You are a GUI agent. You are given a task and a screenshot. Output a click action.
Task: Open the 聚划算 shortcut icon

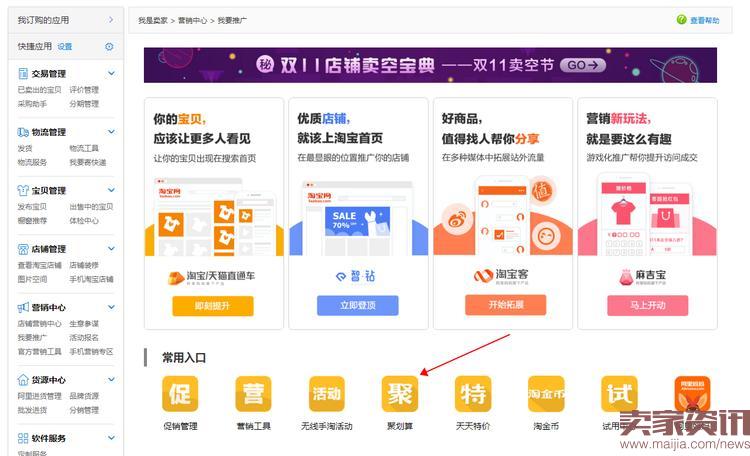coord(400,394)
